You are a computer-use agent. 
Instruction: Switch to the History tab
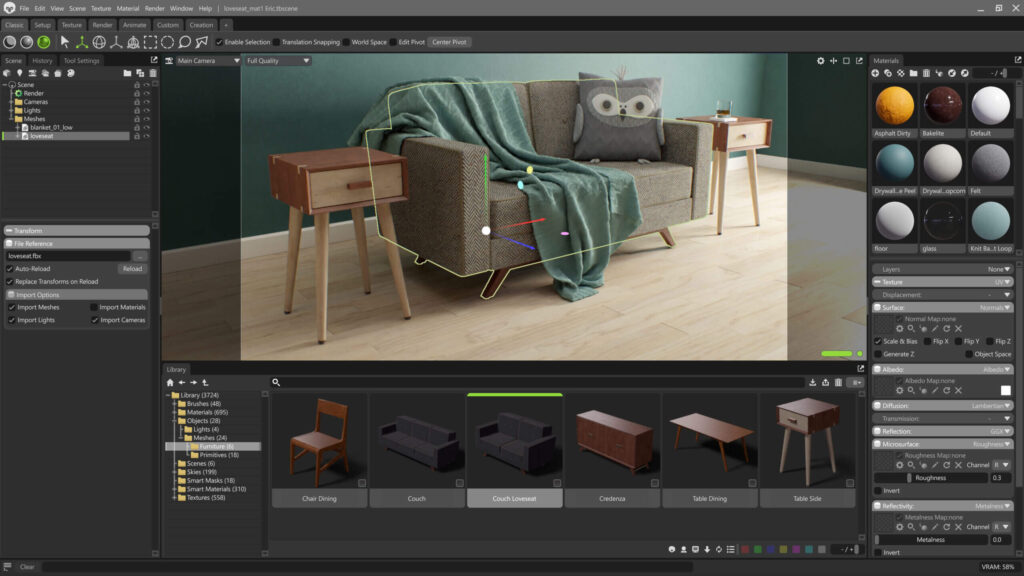42,61
